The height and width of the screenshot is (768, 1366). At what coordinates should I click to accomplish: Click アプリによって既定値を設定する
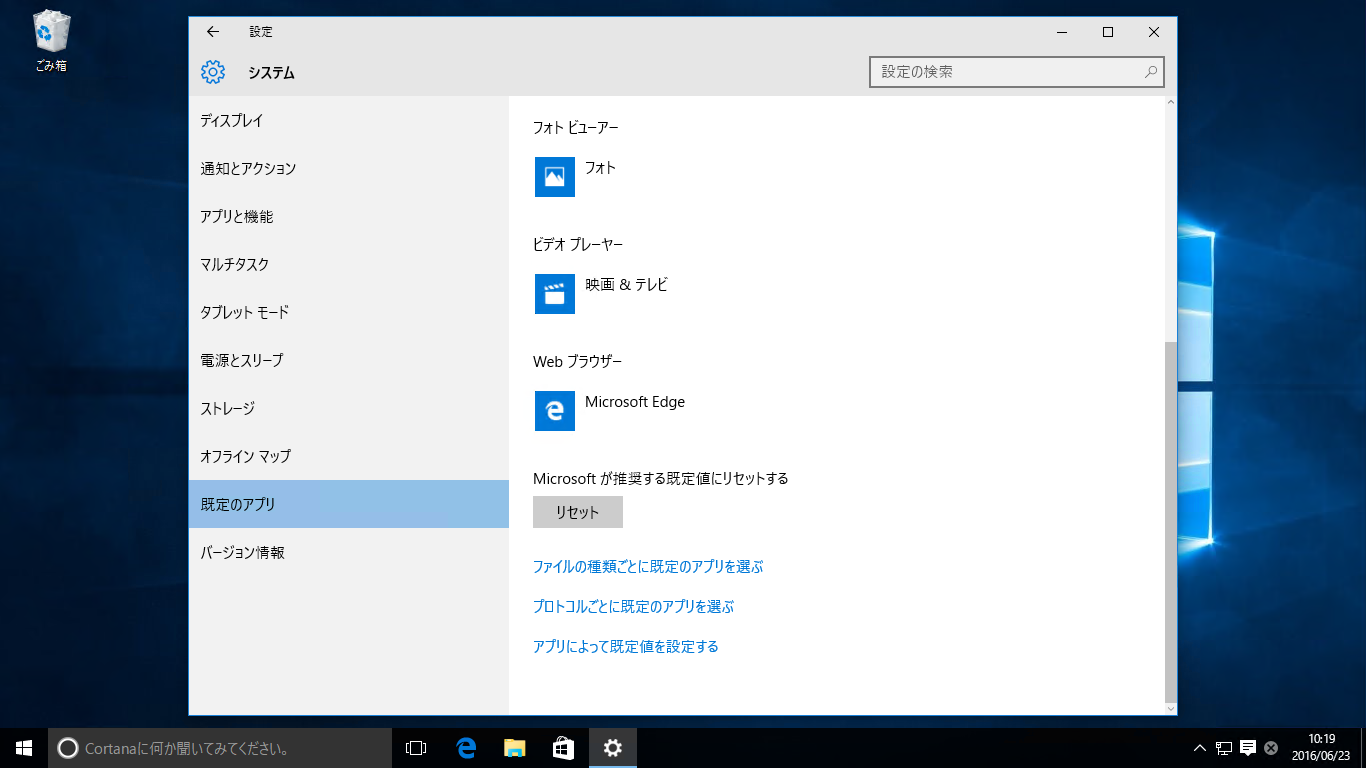626,646
